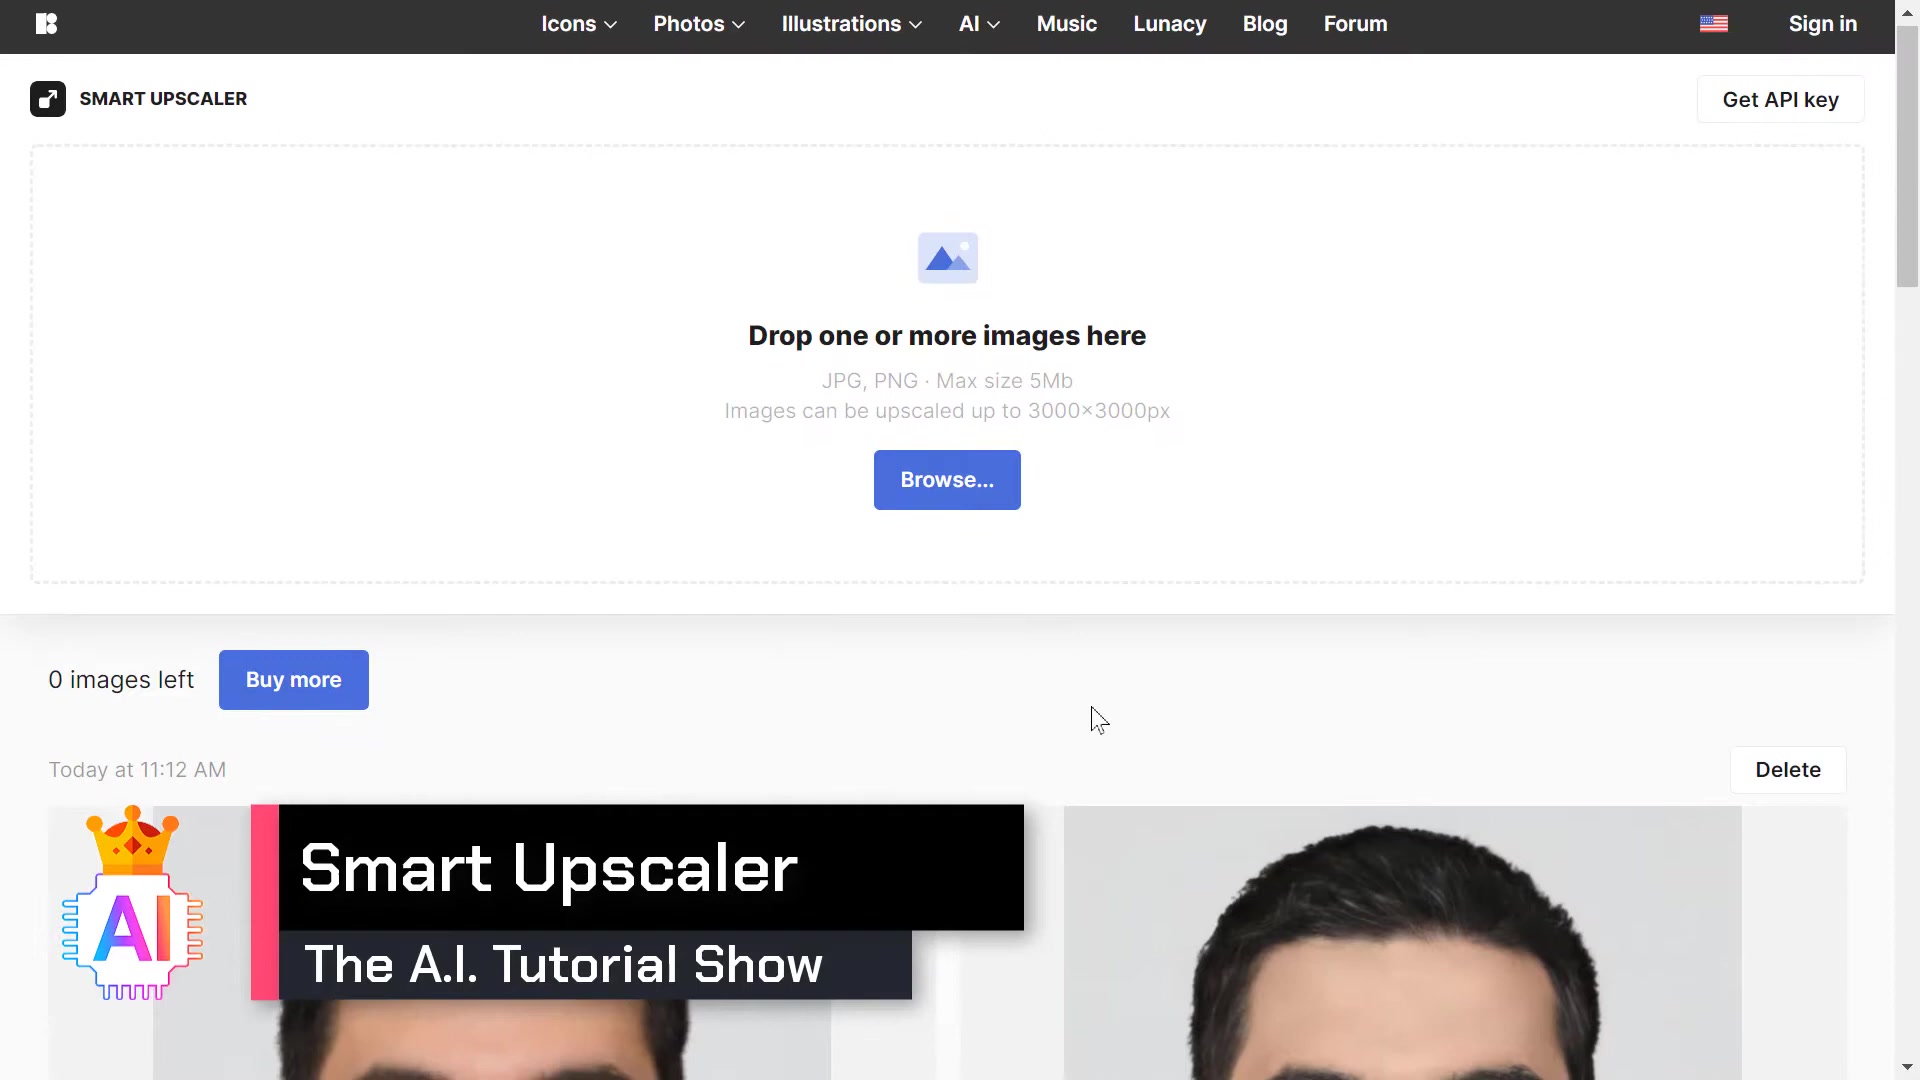The height and width of the screenshot is (1080, 1920).
Task: Click the scrollbar down arrow
Action: 1907,1068
